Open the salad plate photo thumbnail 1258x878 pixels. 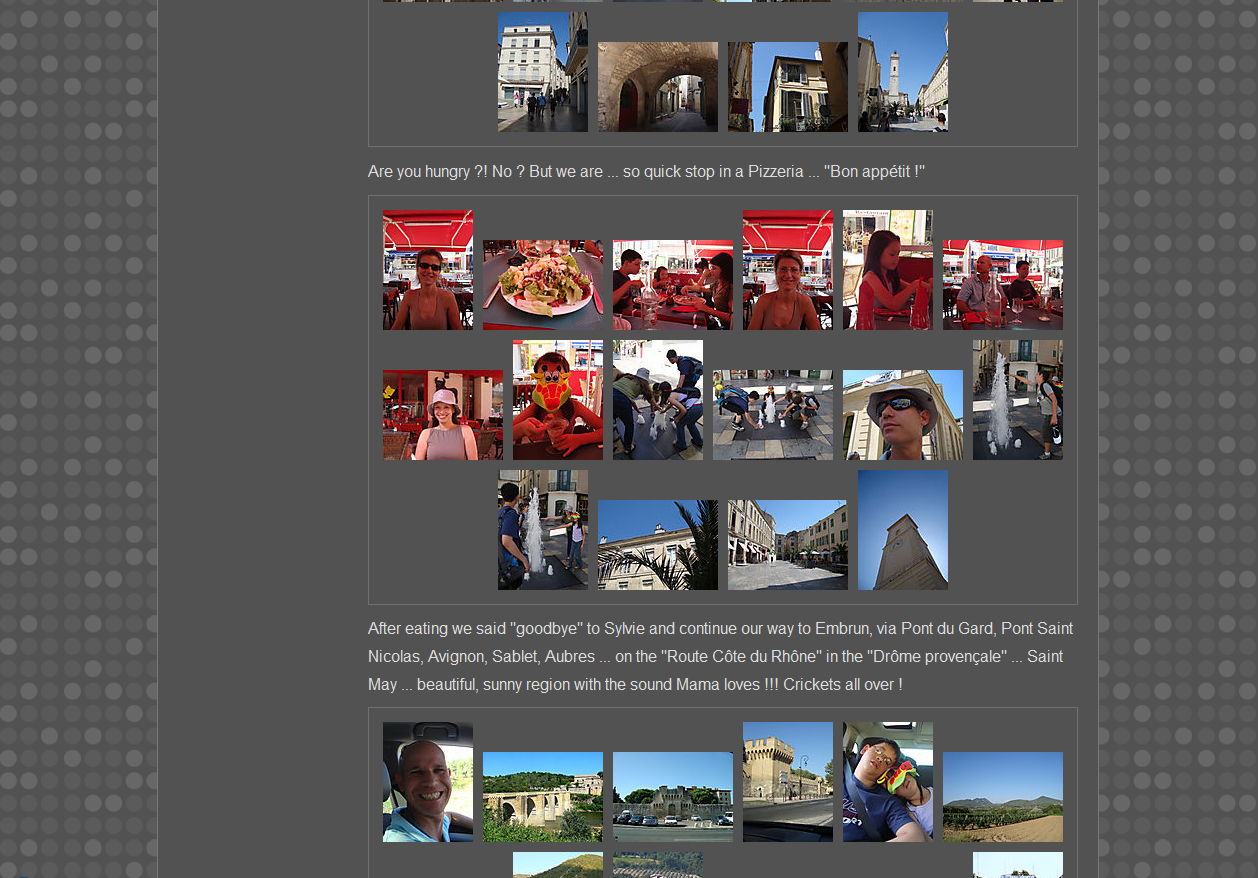point(542,285)
